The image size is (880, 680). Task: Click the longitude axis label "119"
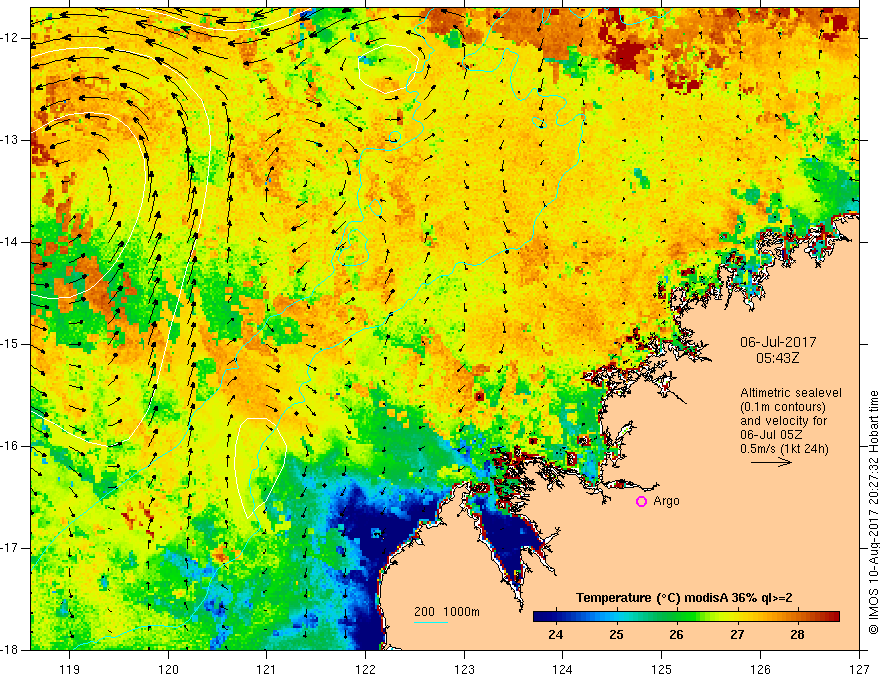[x=70, y=669]
